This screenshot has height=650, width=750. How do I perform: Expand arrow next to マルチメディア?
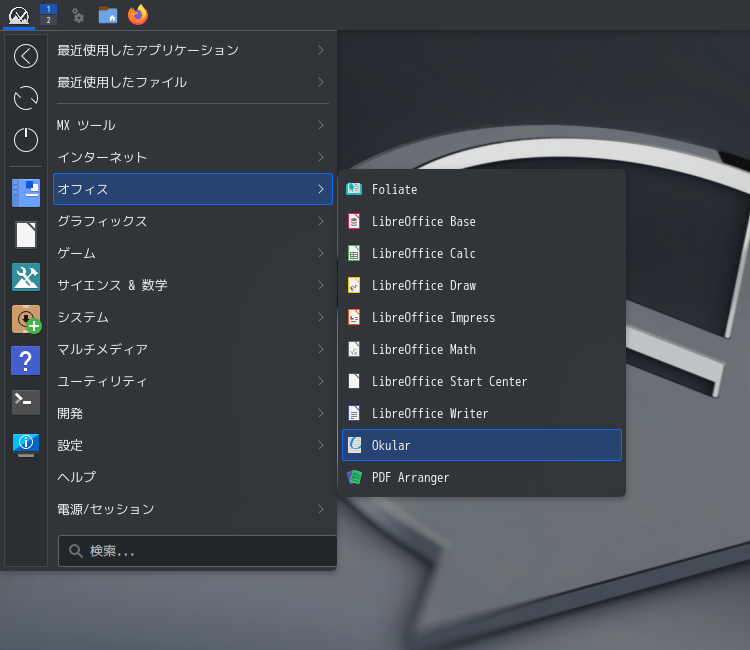(x=321, y=349)
